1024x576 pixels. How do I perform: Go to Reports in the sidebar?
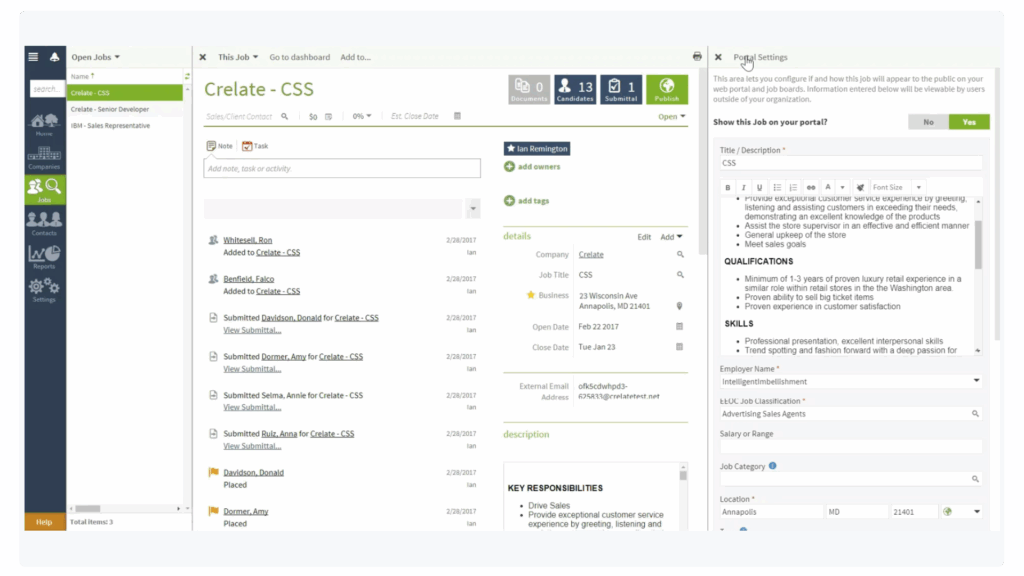(x=44, y=256)
